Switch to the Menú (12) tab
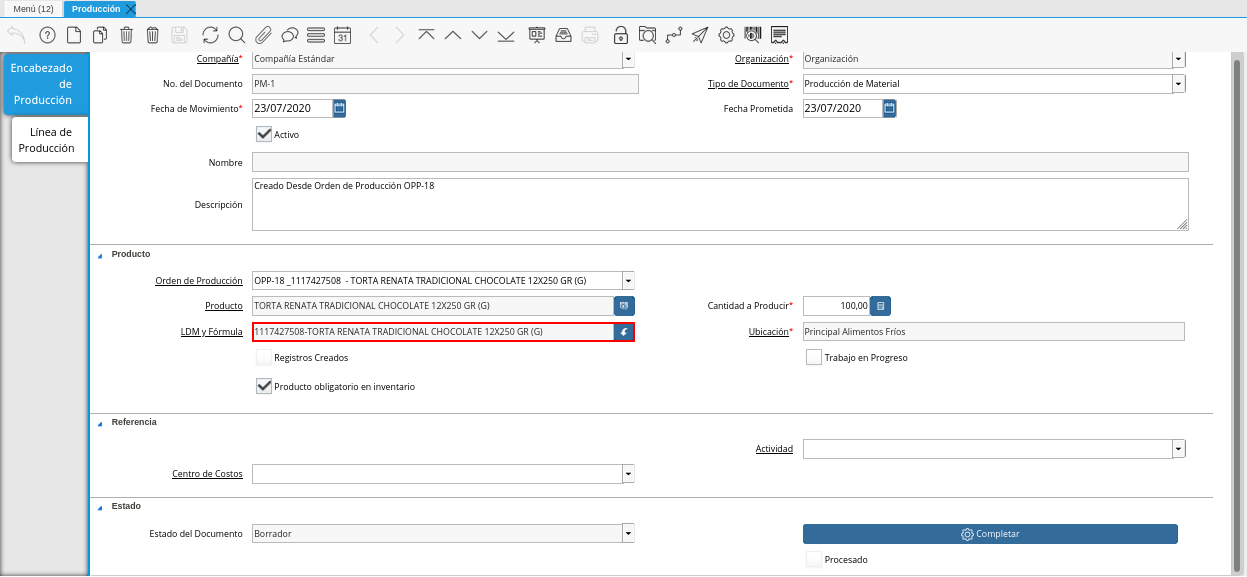This screenshot has width=1247, height=577. pos(32,9)
